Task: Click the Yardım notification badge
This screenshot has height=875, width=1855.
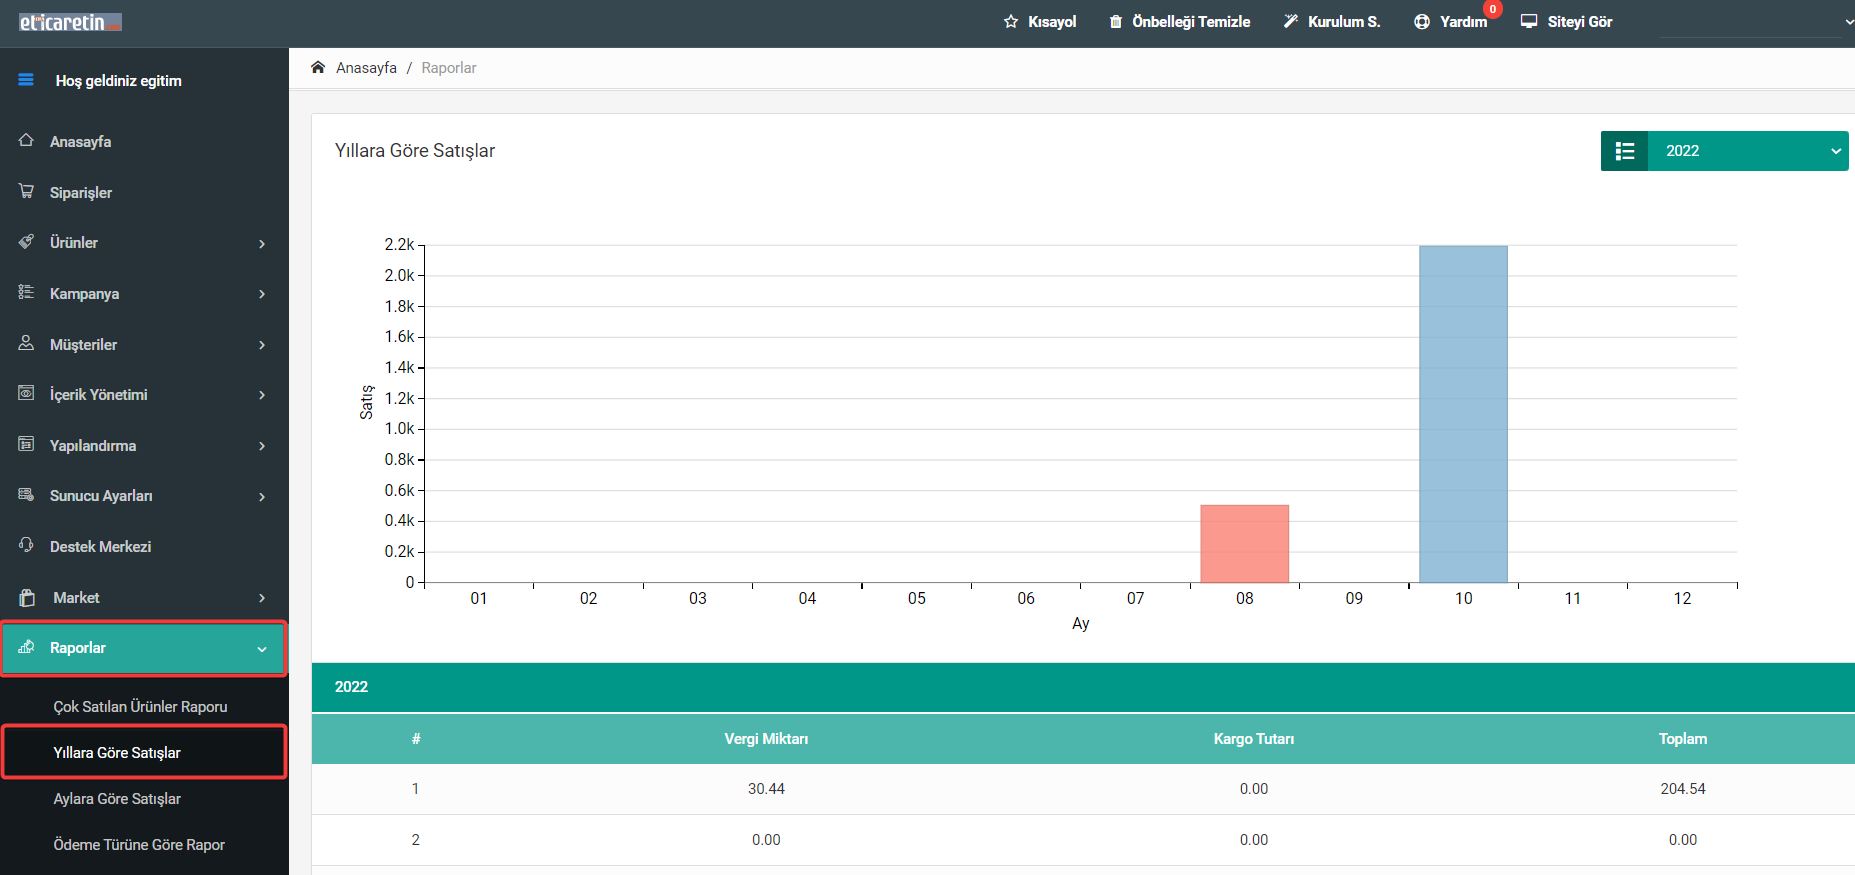Action: pyautogui.click(x=1492, y=9)
